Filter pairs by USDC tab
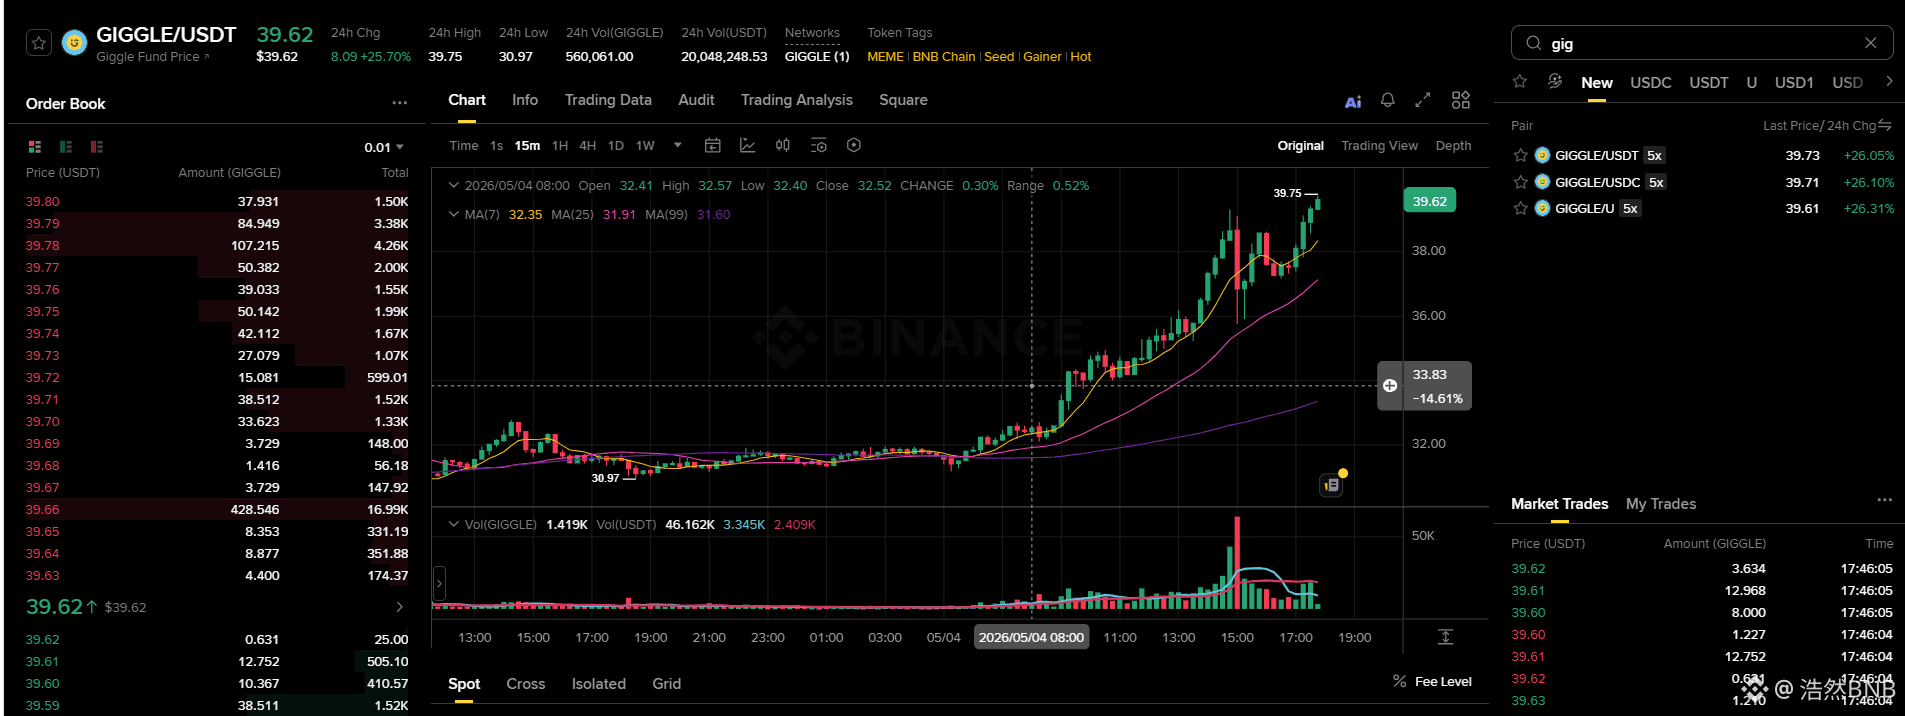This screenshot has width=1905, height=716. coord(1651,83)
